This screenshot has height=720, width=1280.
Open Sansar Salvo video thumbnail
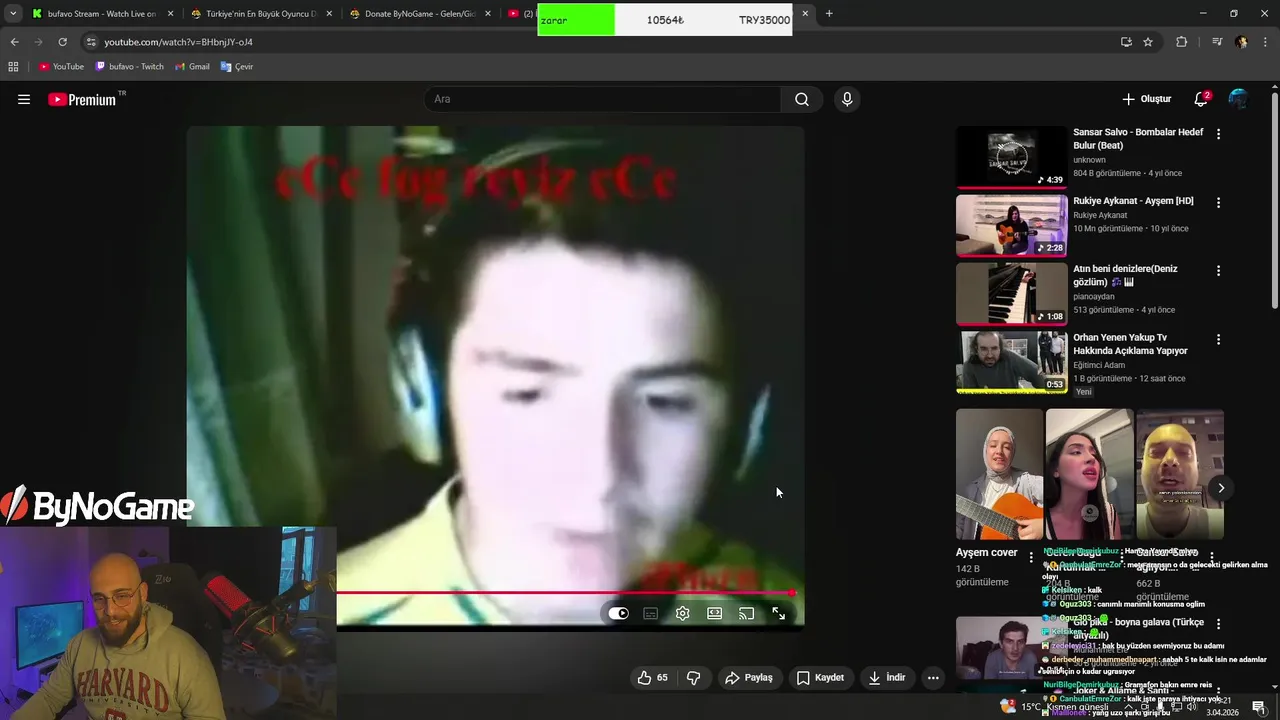(x=1011, y=157)
